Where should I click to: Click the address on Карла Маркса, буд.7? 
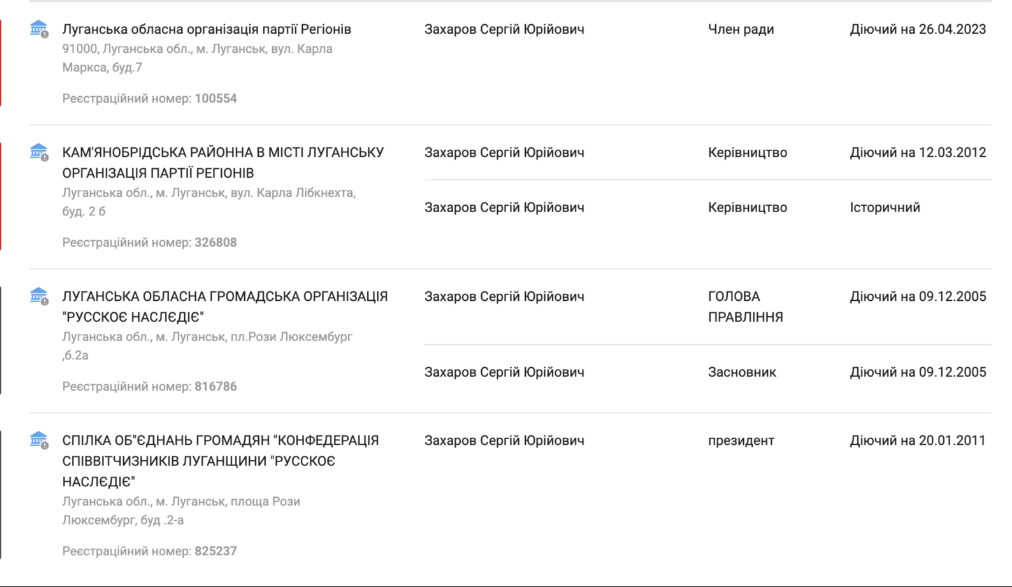pos(197,57)
